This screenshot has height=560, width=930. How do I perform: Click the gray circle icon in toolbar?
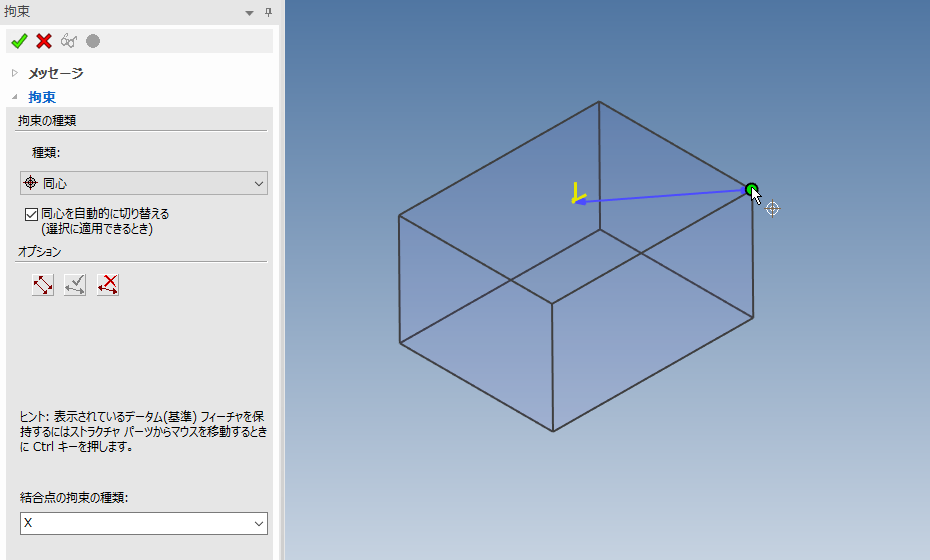click(x=93, y=41)
